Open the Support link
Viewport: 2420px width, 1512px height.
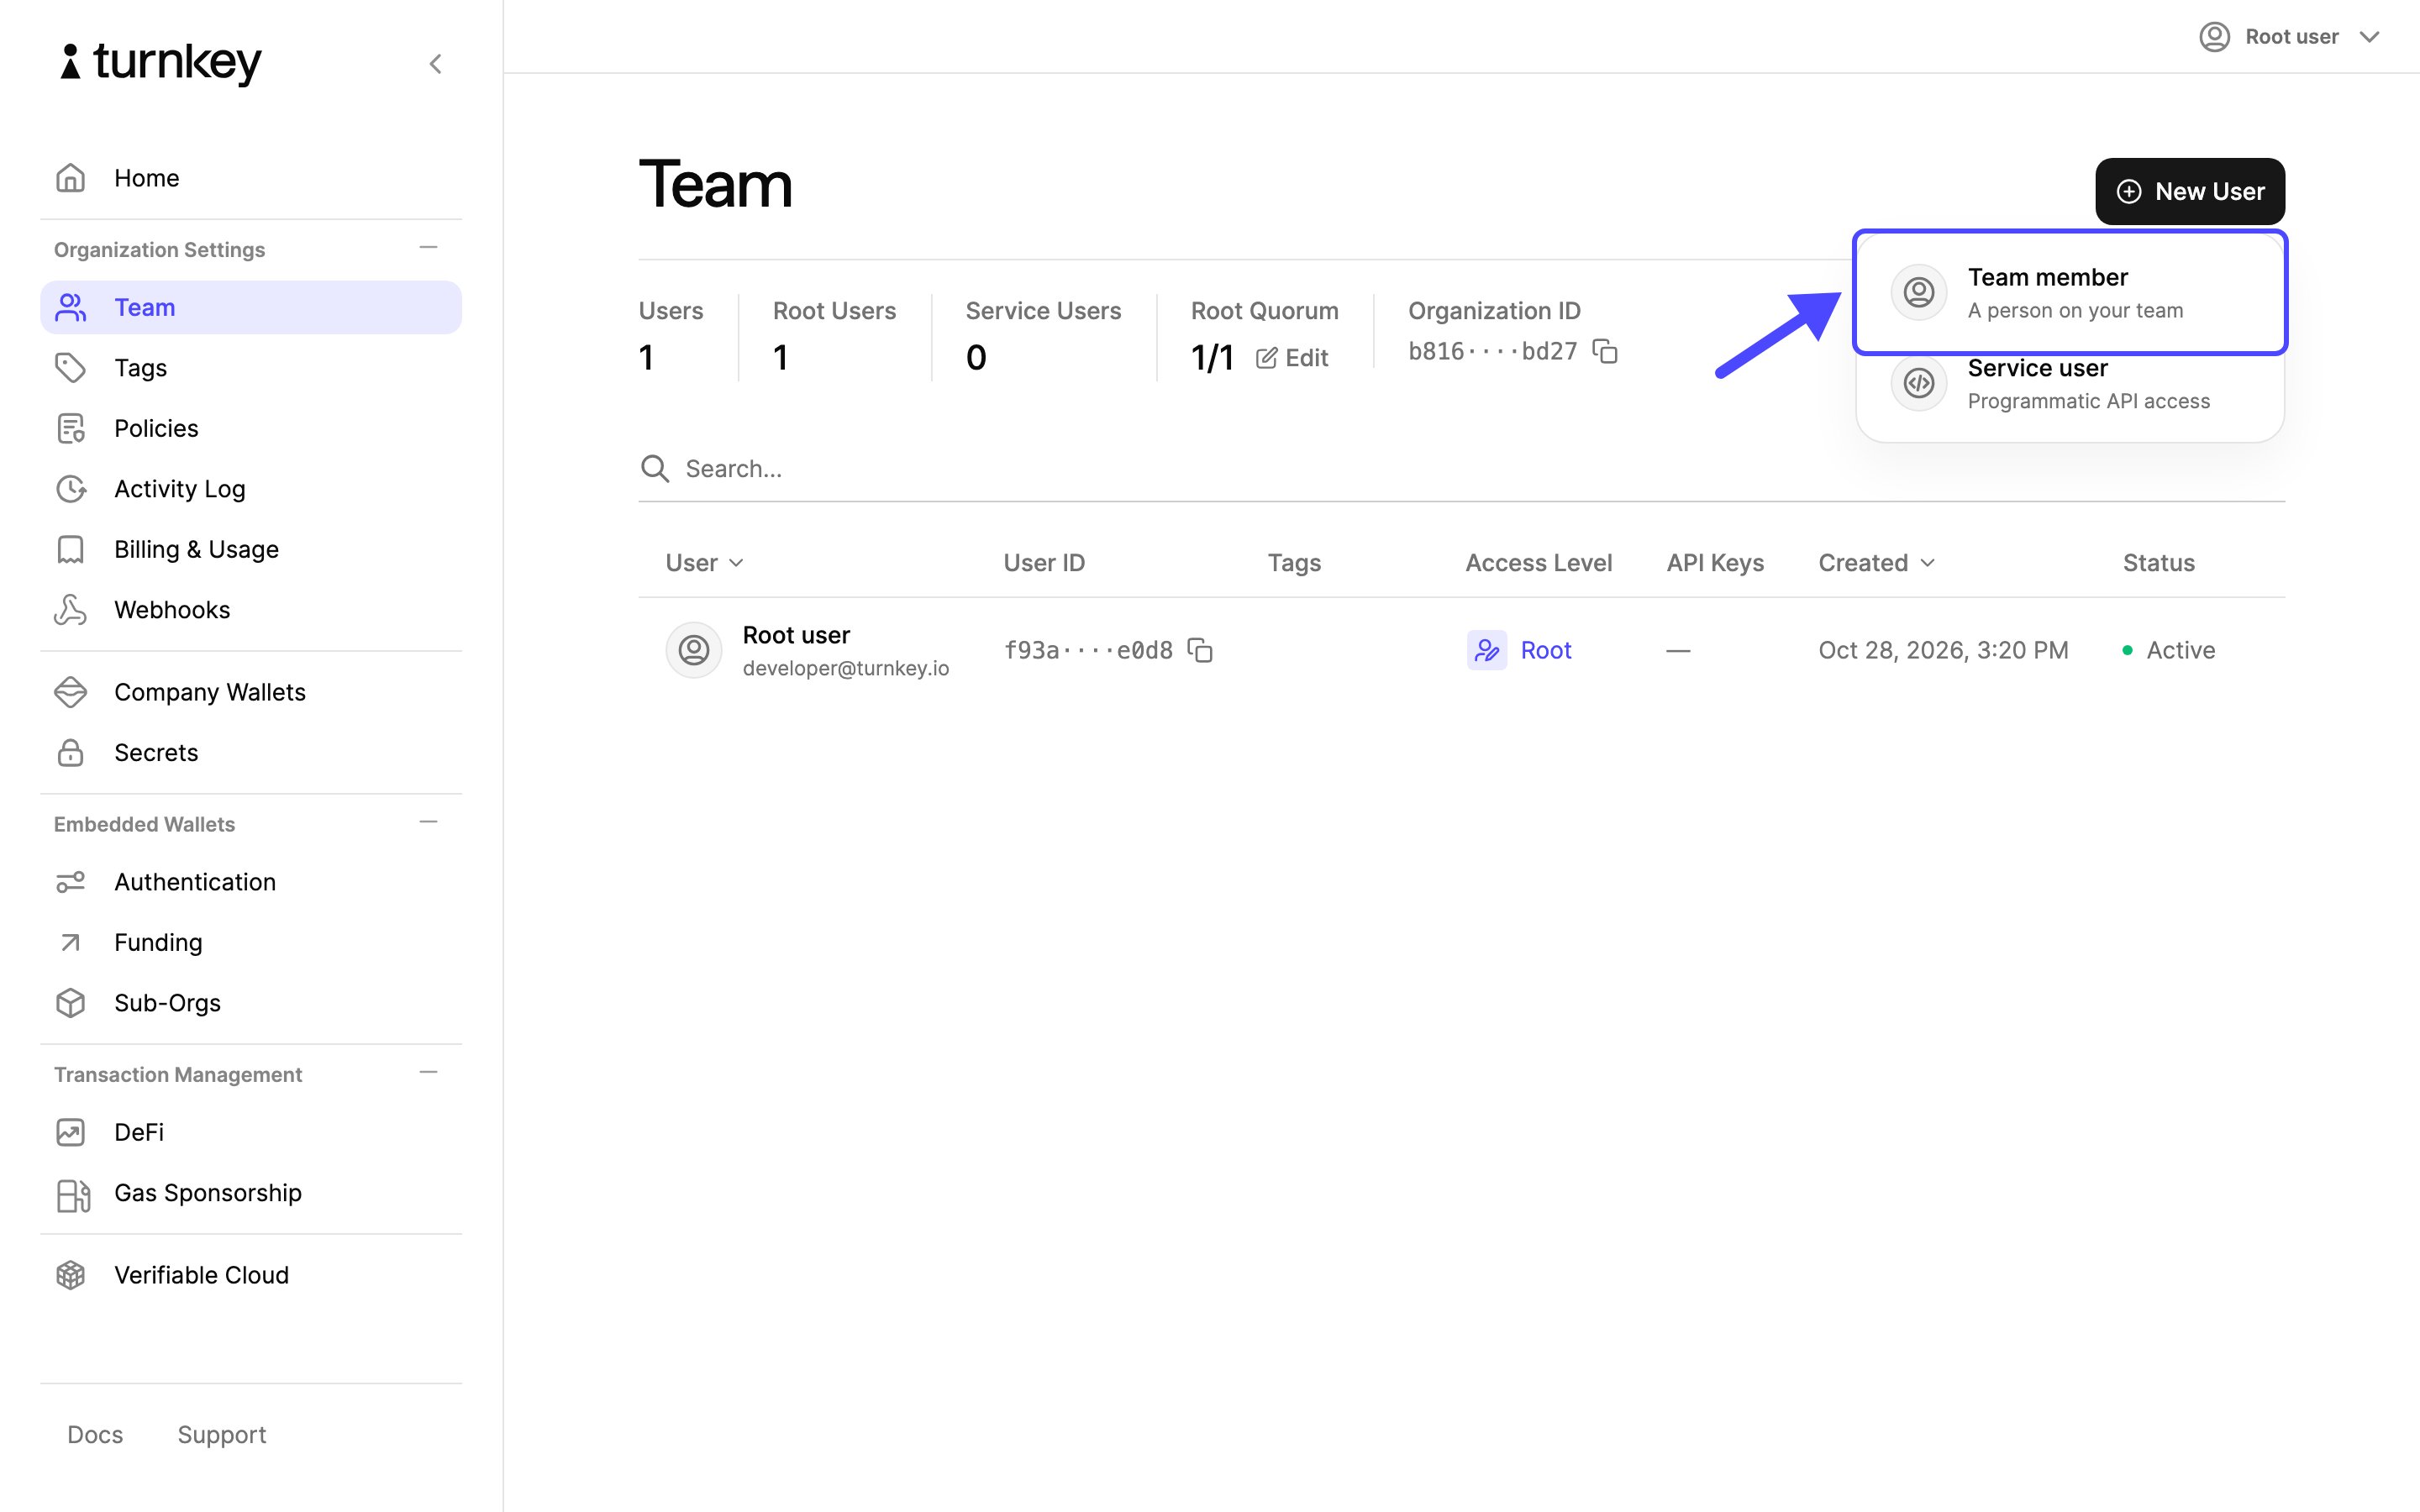[x=222, y=1434]
